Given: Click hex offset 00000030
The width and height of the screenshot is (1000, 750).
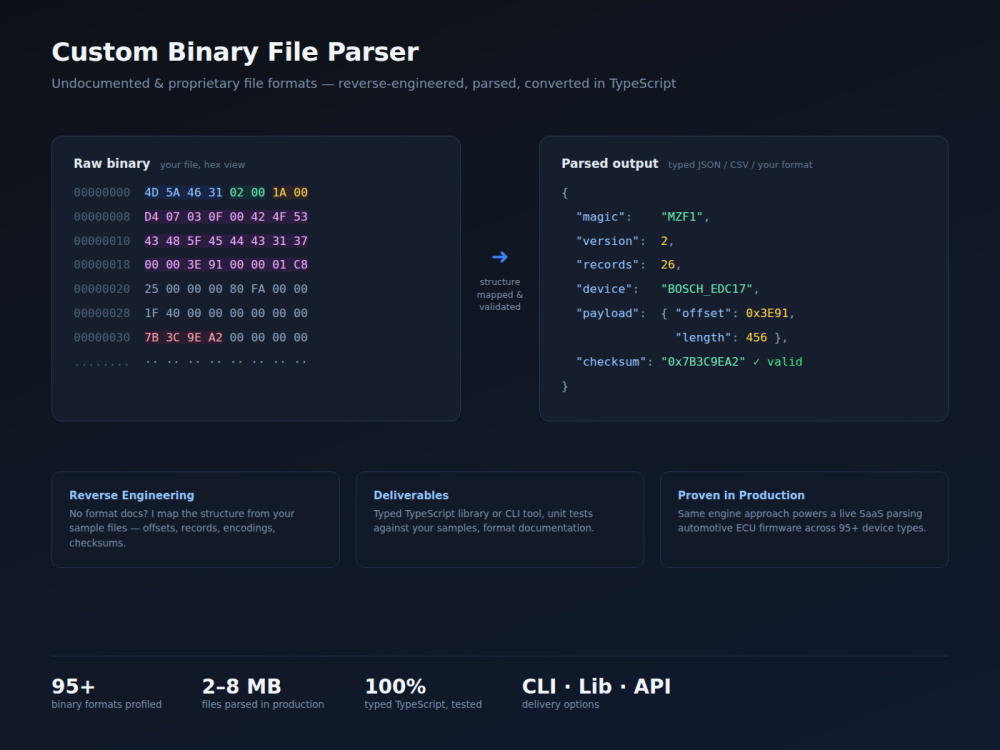Looking at the screenshot, I should [102, 337].
